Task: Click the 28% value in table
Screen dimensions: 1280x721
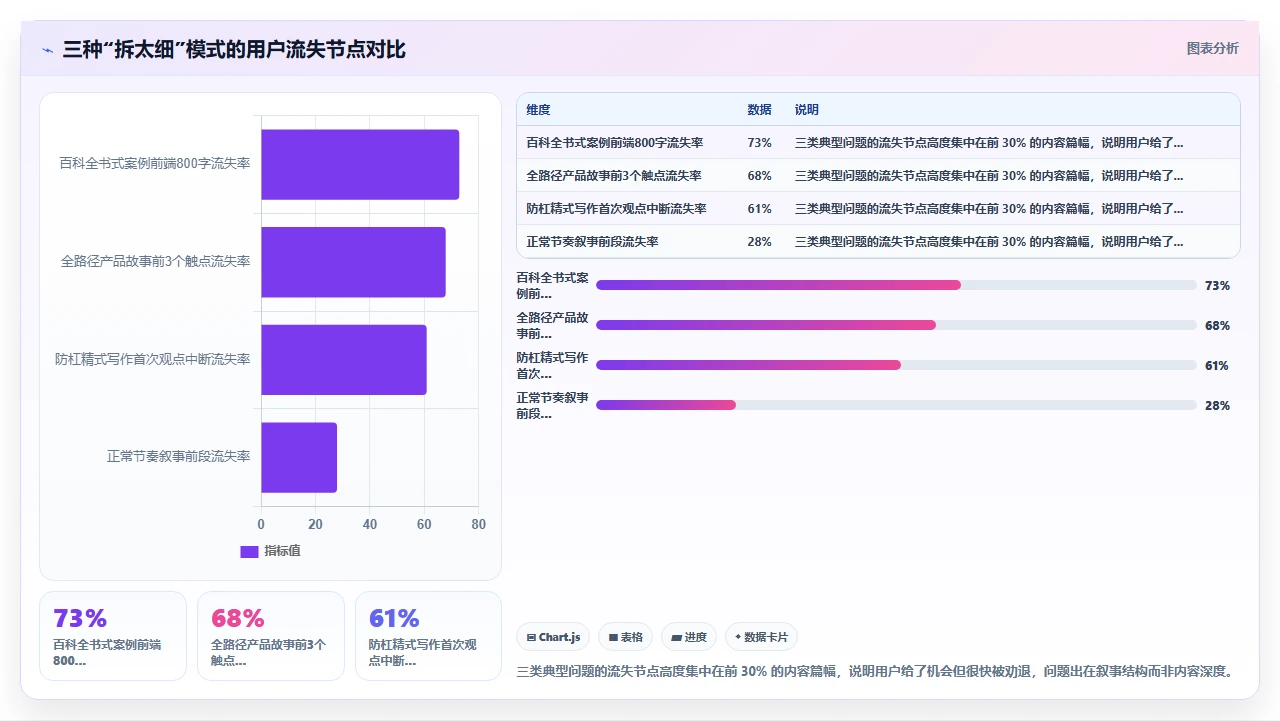Action: (x=759, y=242)
